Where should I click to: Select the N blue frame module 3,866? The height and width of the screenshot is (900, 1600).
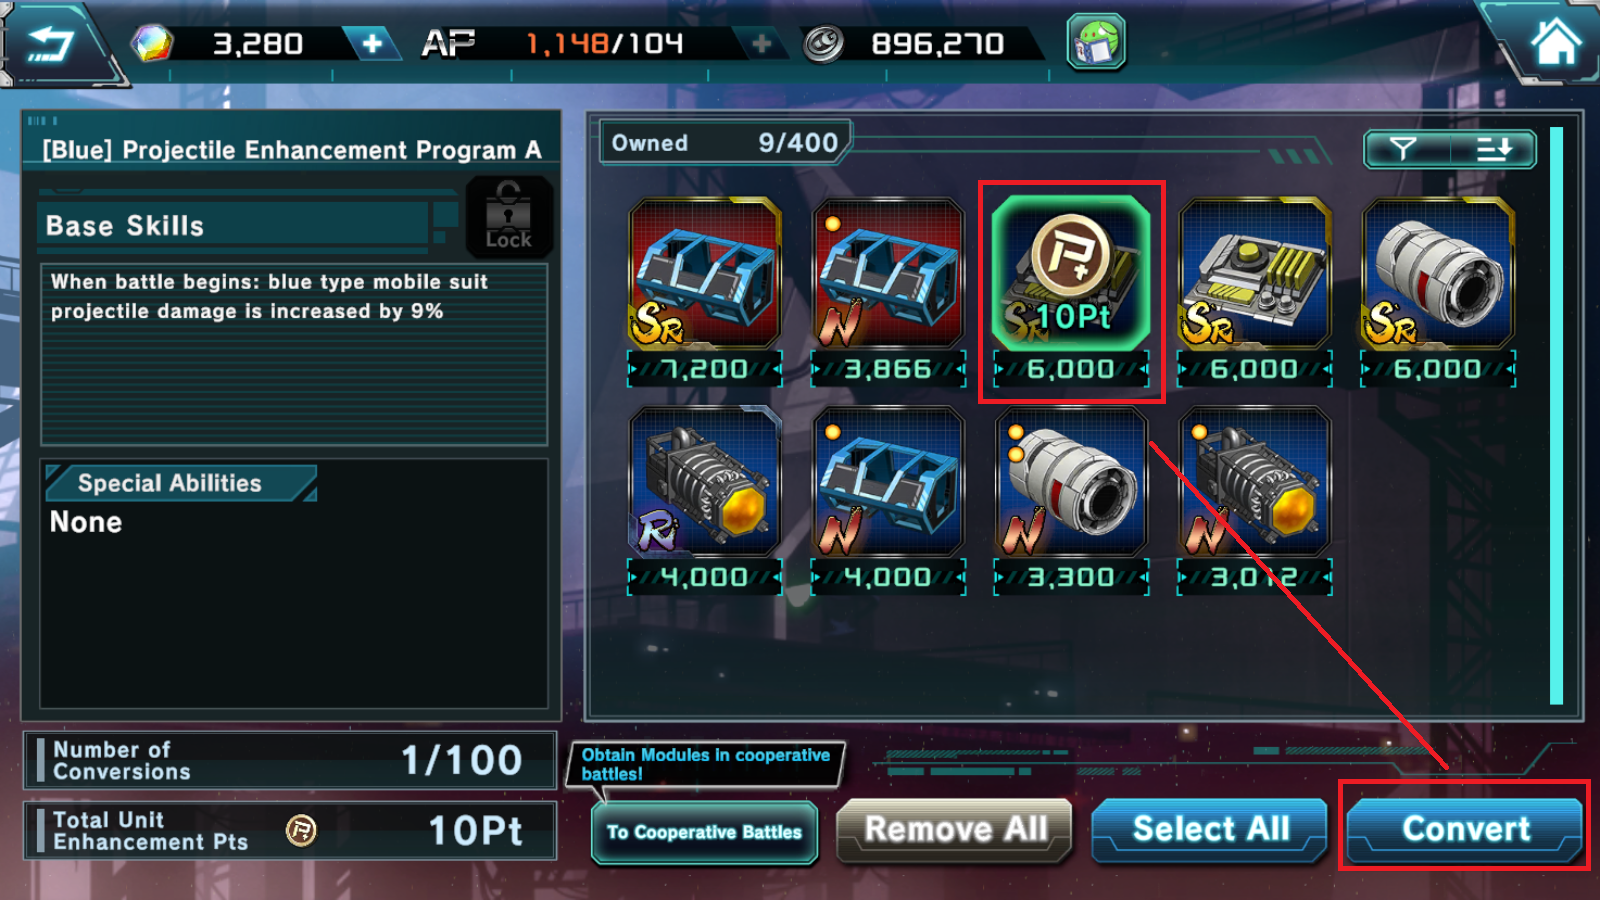click(x=888, y=292)
